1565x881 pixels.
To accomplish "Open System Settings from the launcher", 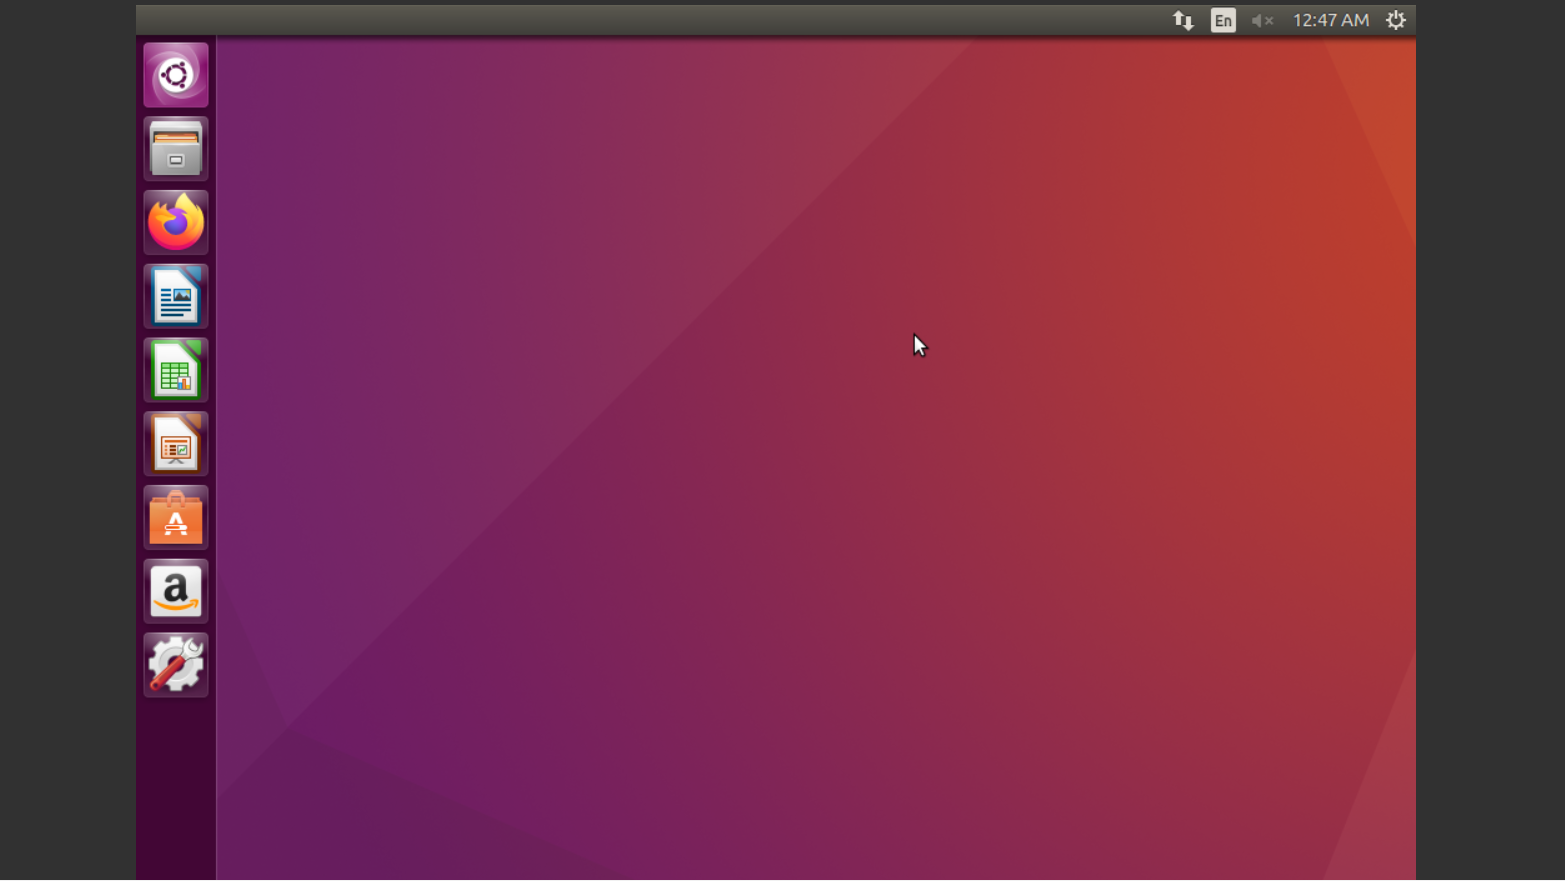I will pyautogui.click(x=176, y=665).
